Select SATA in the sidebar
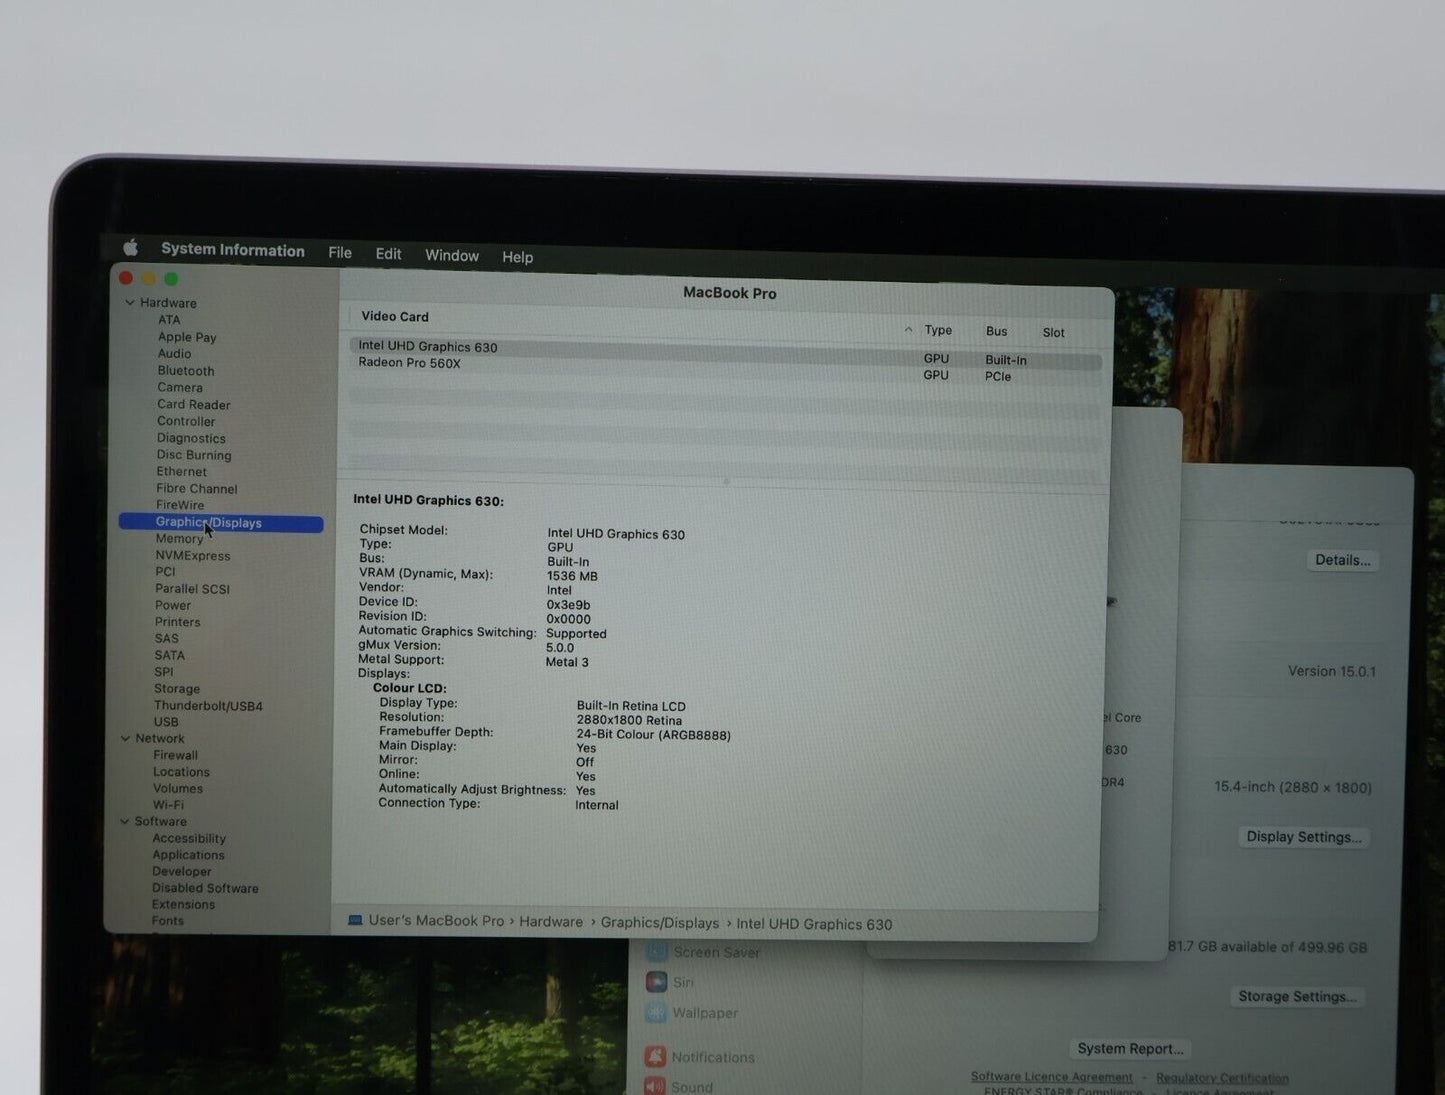Screen dimensions: 1445x1095 (170, 656)
